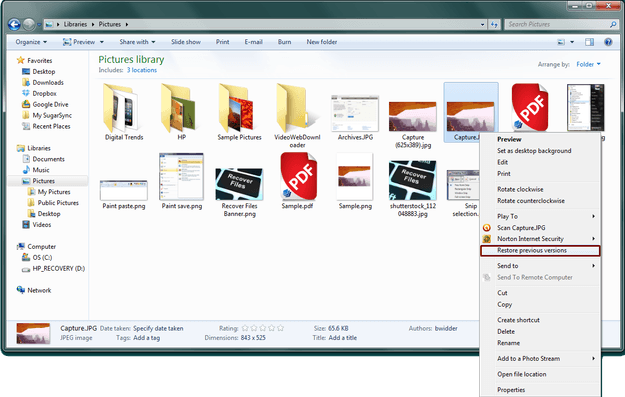625x397 pixels.
Task: Click the Forward navigation arrow
Action: coord(29,25)
